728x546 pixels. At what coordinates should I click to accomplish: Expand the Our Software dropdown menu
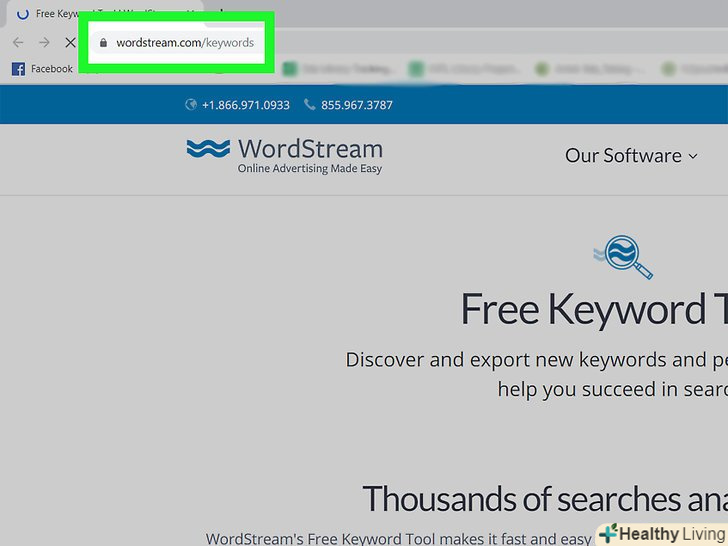click(x=631, y=156)
